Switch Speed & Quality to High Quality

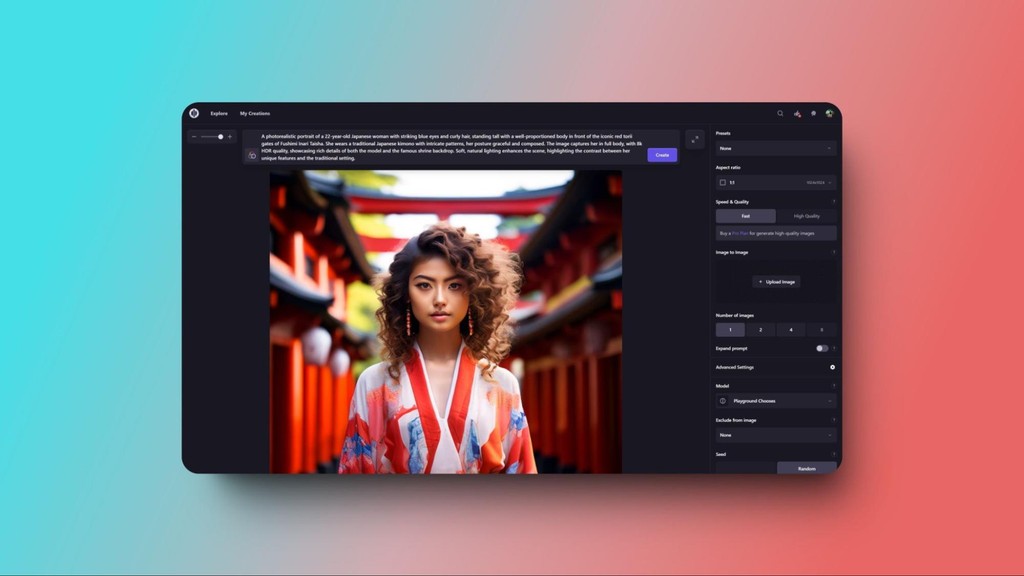[806, 215]
